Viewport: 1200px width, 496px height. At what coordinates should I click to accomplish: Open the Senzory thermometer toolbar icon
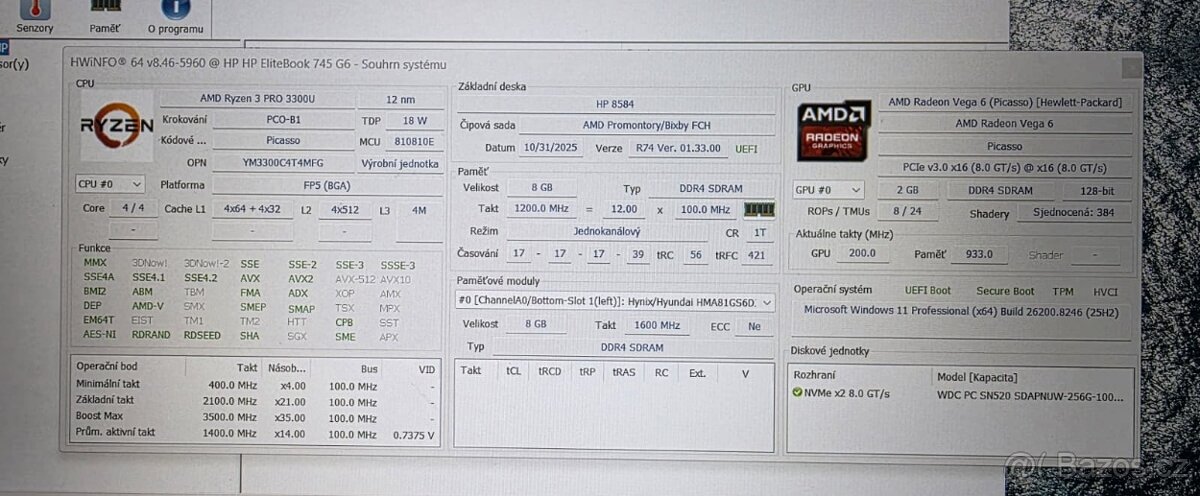pos(34,9)
